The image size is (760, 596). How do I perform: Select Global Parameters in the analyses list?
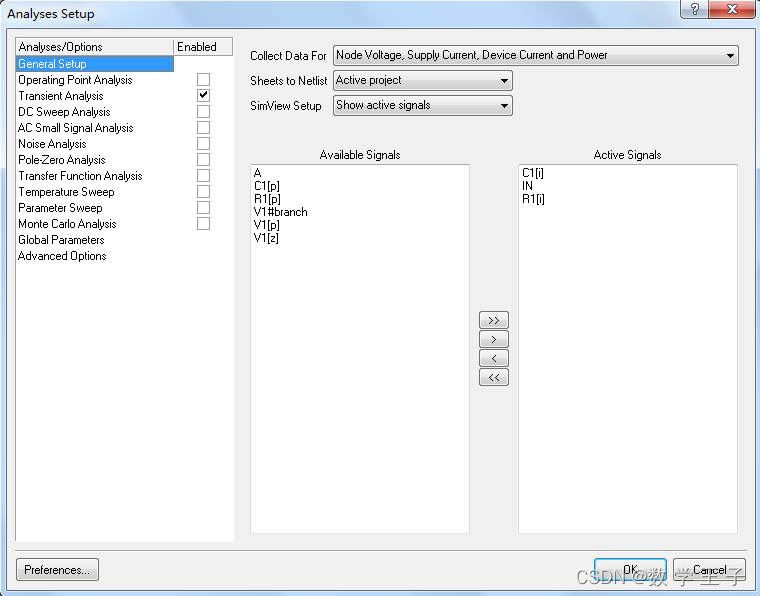[x=61, y=240]
